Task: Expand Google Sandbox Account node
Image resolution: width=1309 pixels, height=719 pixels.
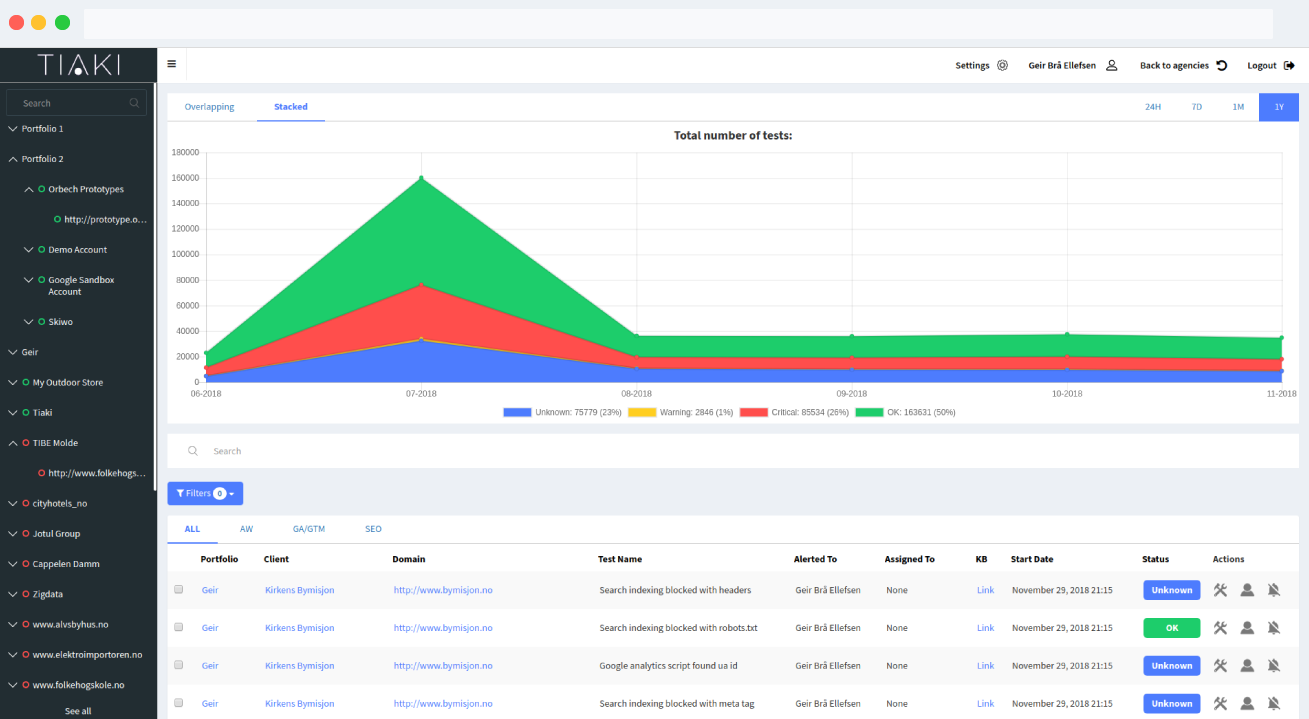Action: pyautogui.click(x=29, y=280)
